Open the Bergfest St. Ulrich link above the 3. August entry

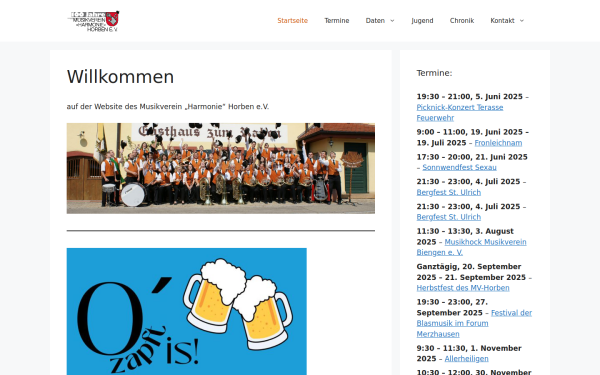pos(448,217)
